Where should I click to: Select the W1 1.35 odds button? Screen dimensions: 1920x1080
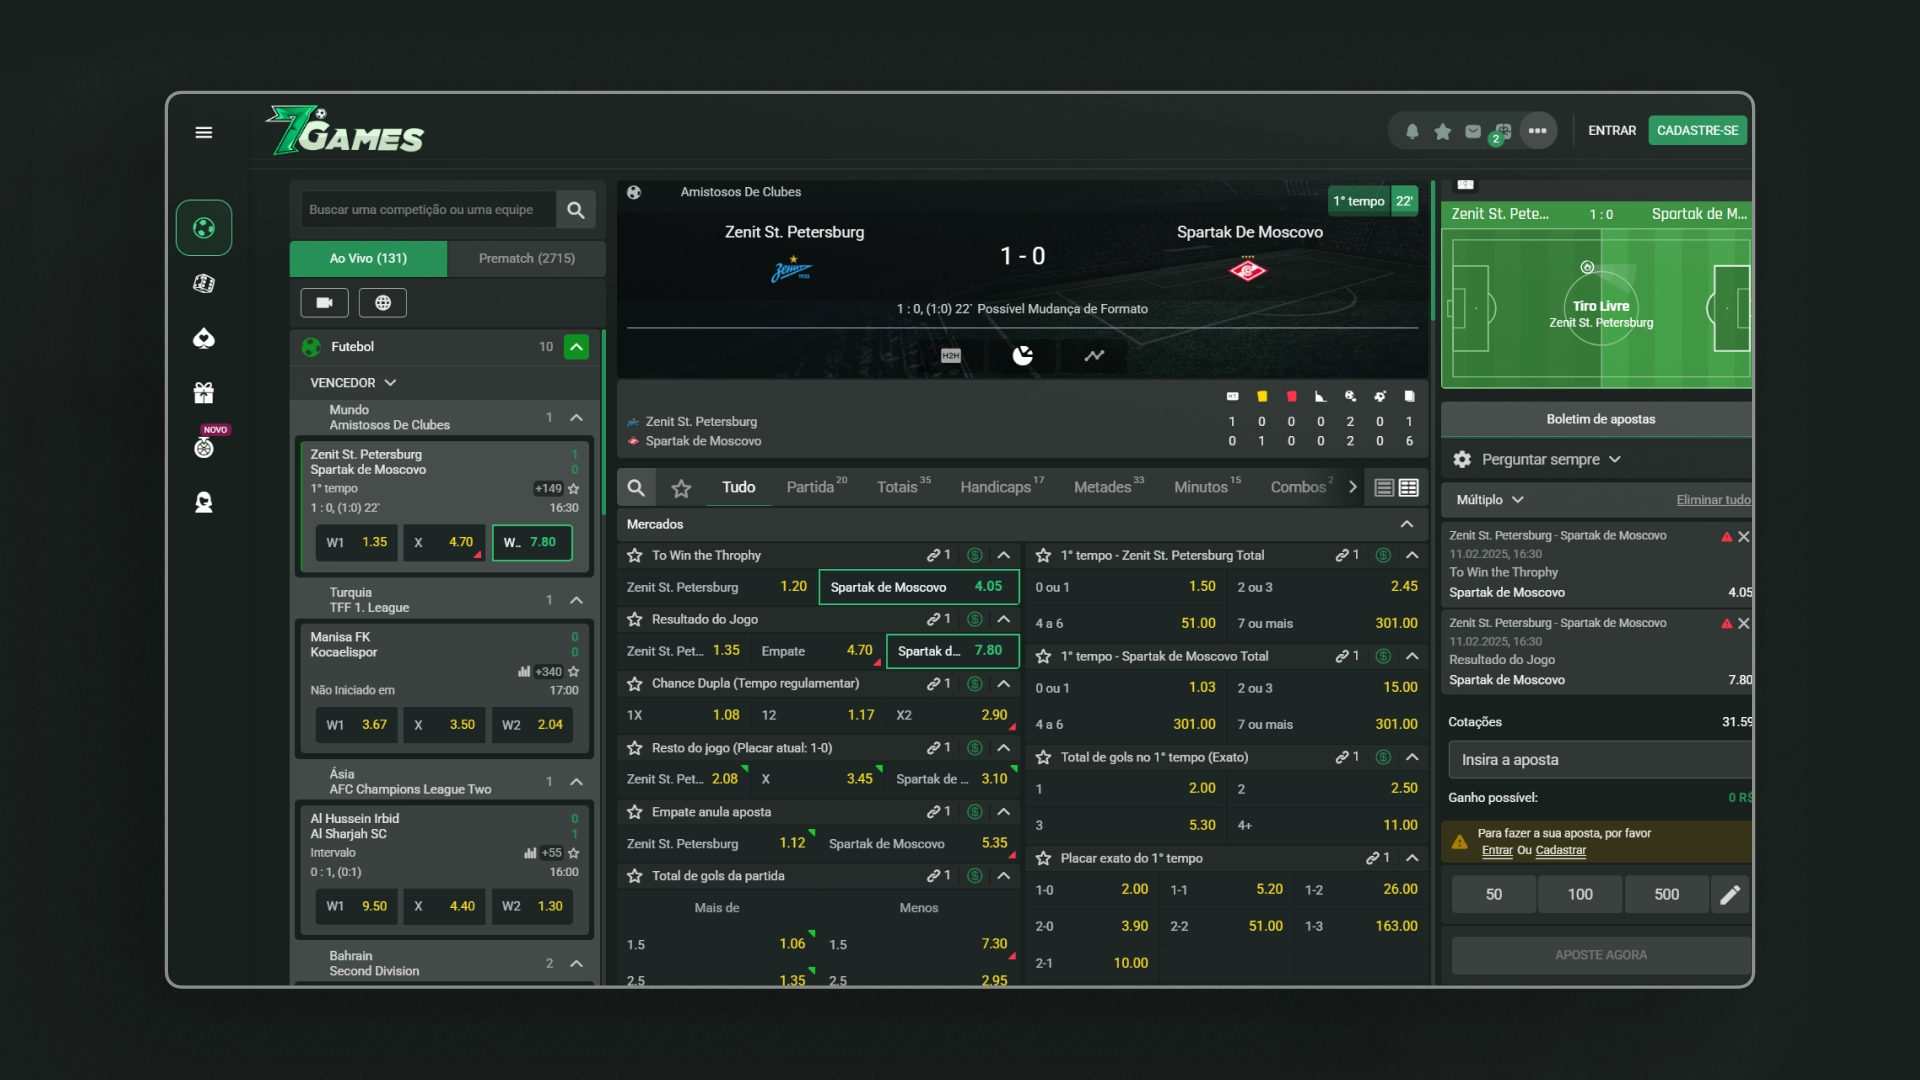point(357,542)
